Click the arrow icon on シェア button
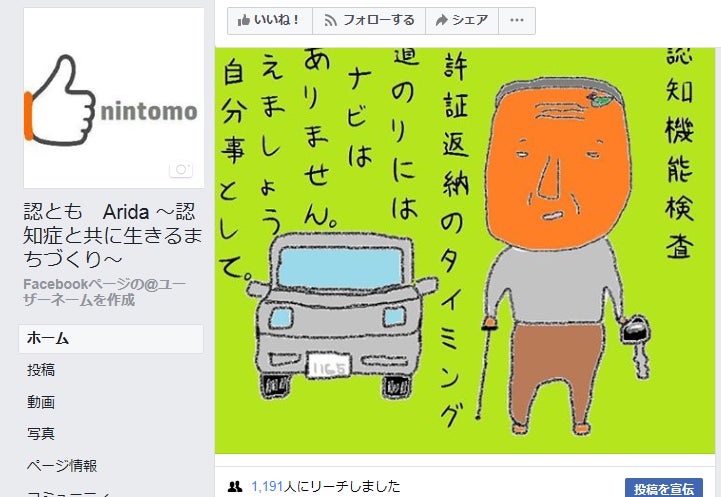The width and height of the screenshot is (721, 497). [x=441, y=20]
